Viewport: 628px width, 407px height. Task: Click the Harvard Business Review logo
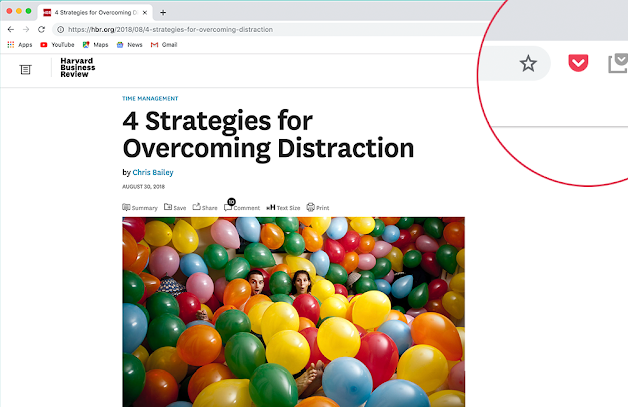pos(78,67)
